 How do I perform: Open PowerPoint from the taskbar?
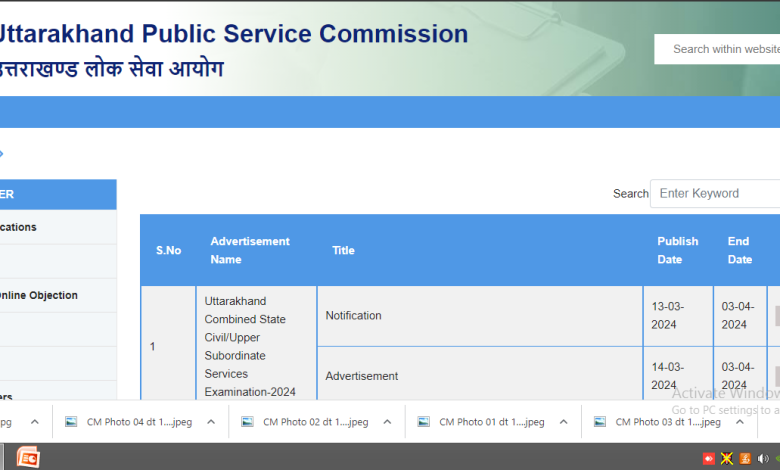pos(28,457)
